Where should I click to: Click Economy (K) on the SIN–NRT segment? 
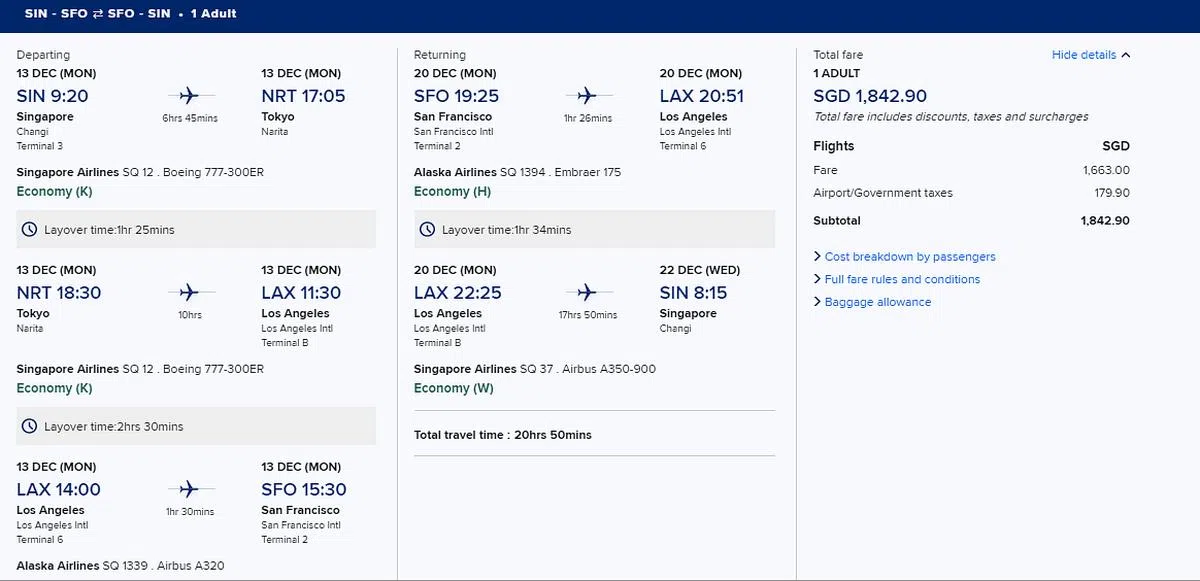[x=55, y=191]
